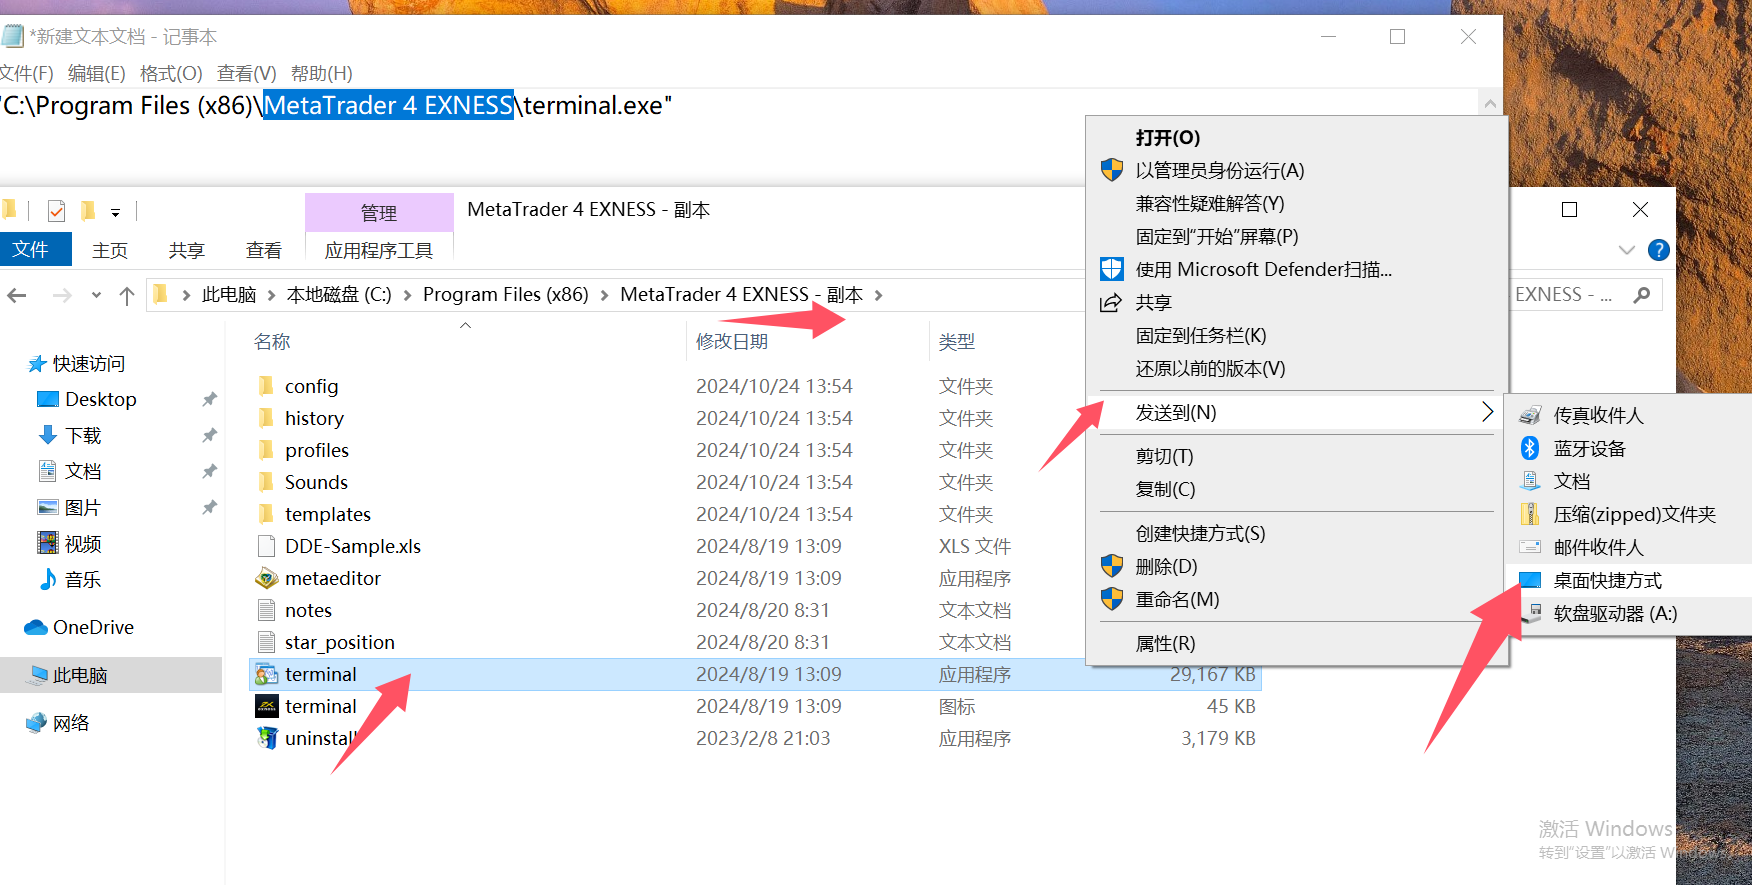This screenshot has width=1752, height=885.
Task: Click the metaeditor application icon
Action: 266,578
